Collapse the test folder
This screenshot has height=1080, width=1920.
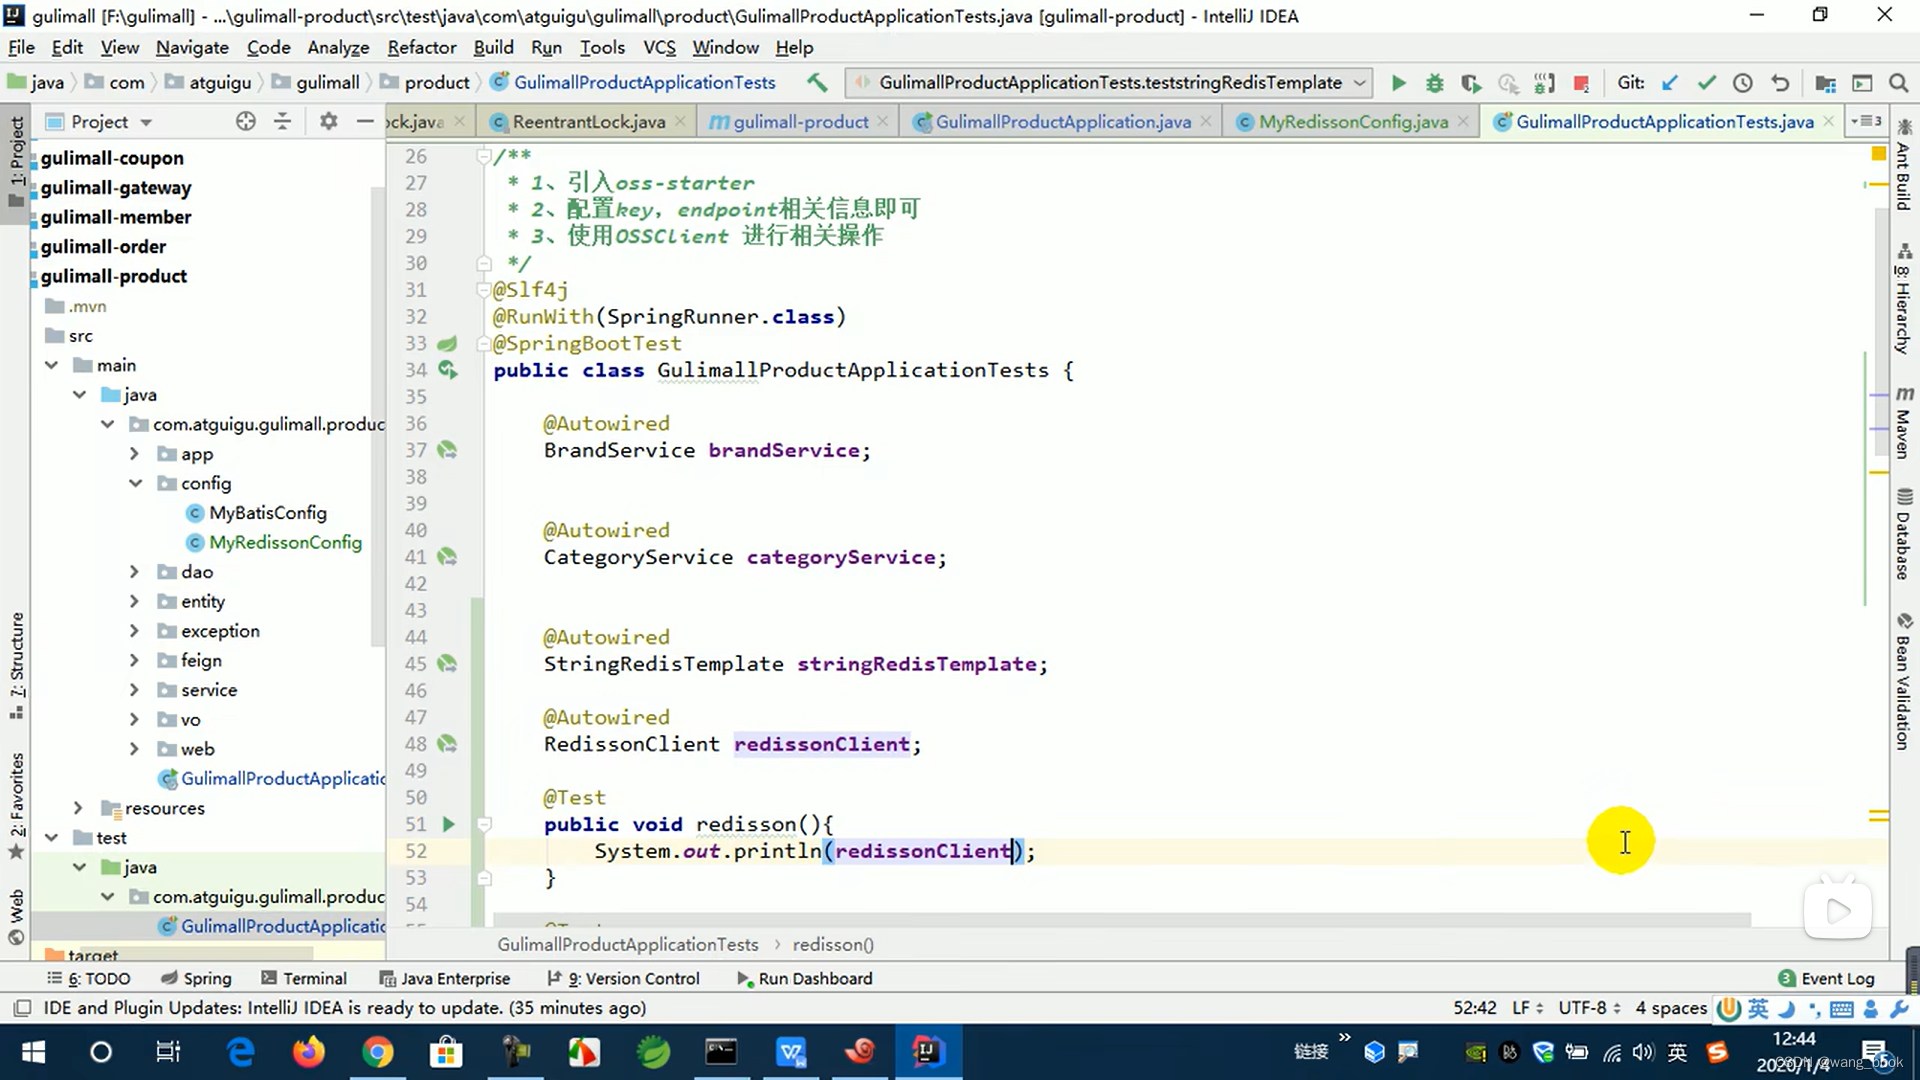click(x=51, y=838)
